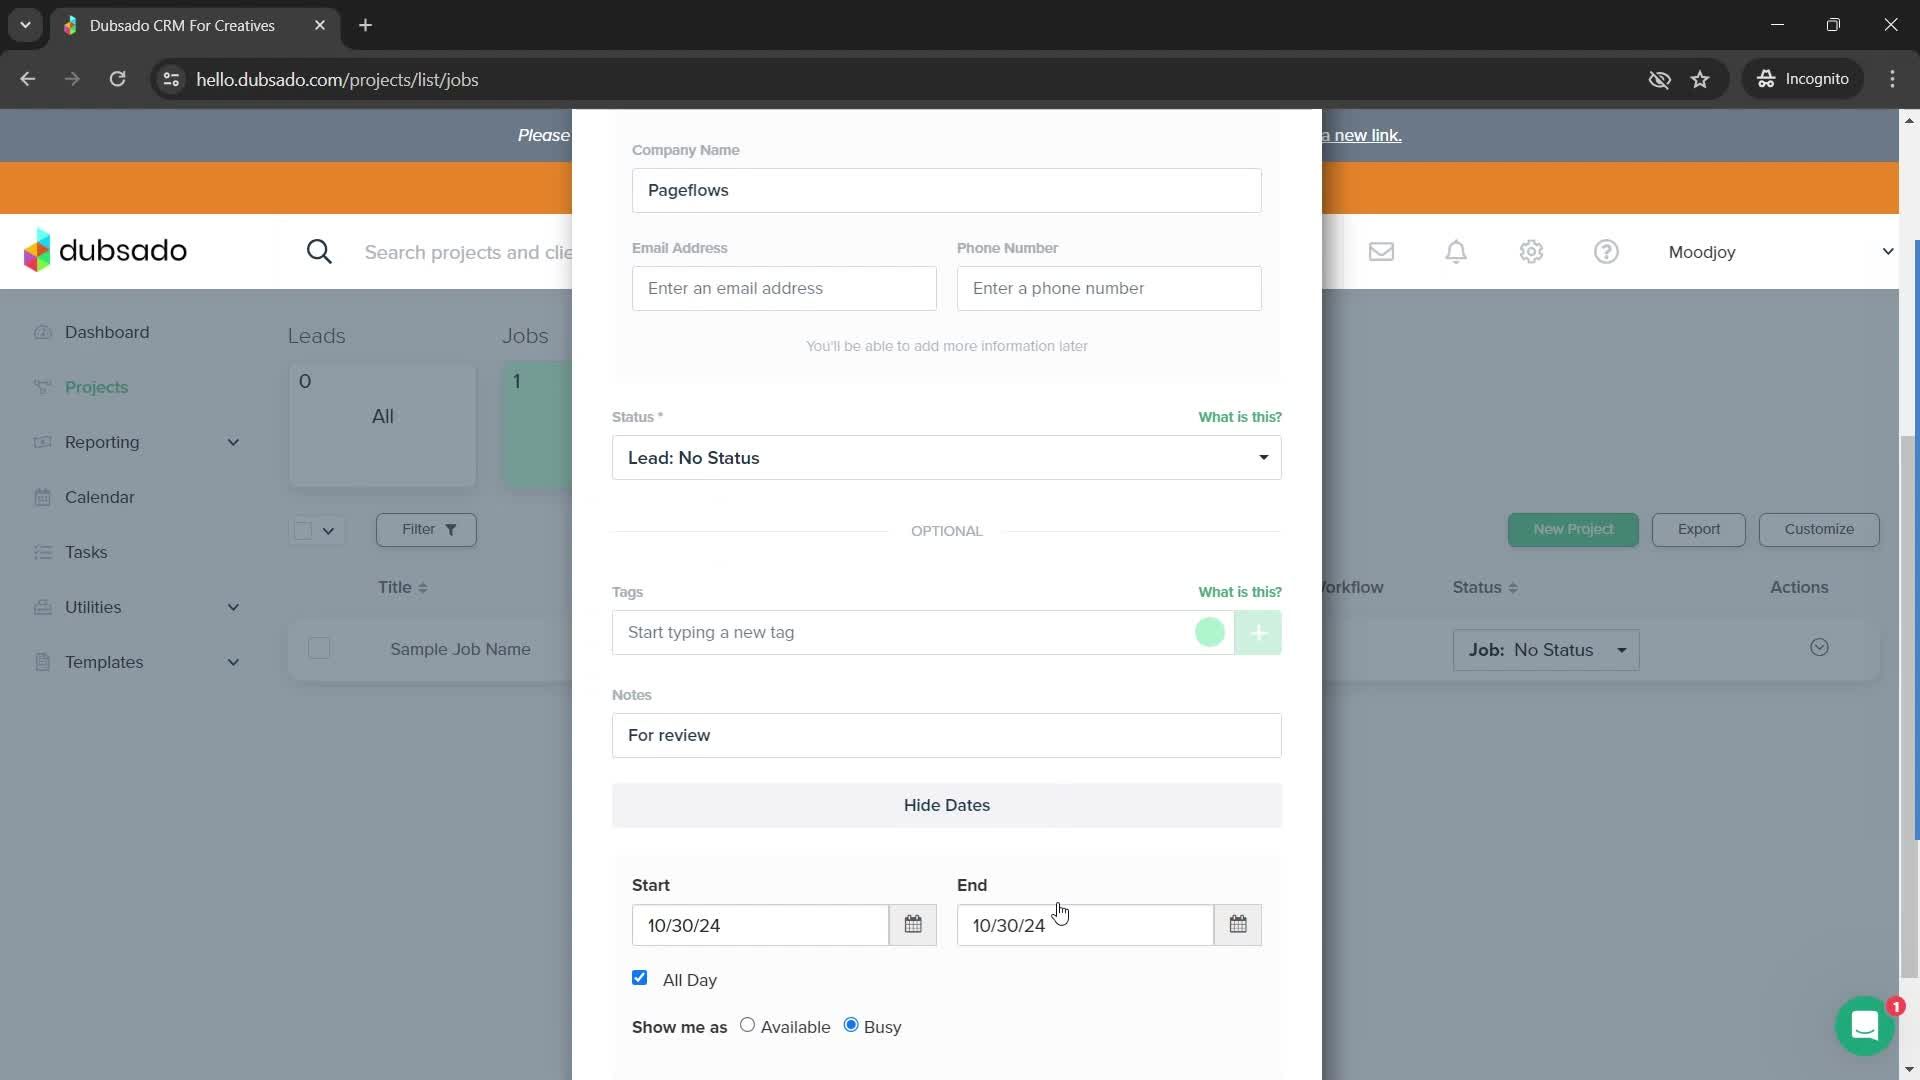
Task: Open Job: No Status dropdown
Action: coord(1546,650)
